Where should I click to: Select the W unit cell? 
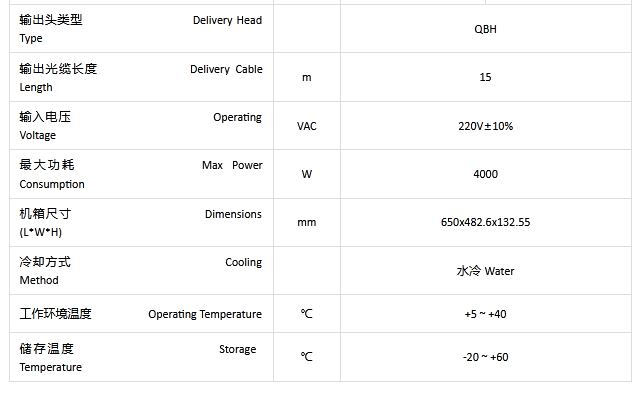coord(306,174)
